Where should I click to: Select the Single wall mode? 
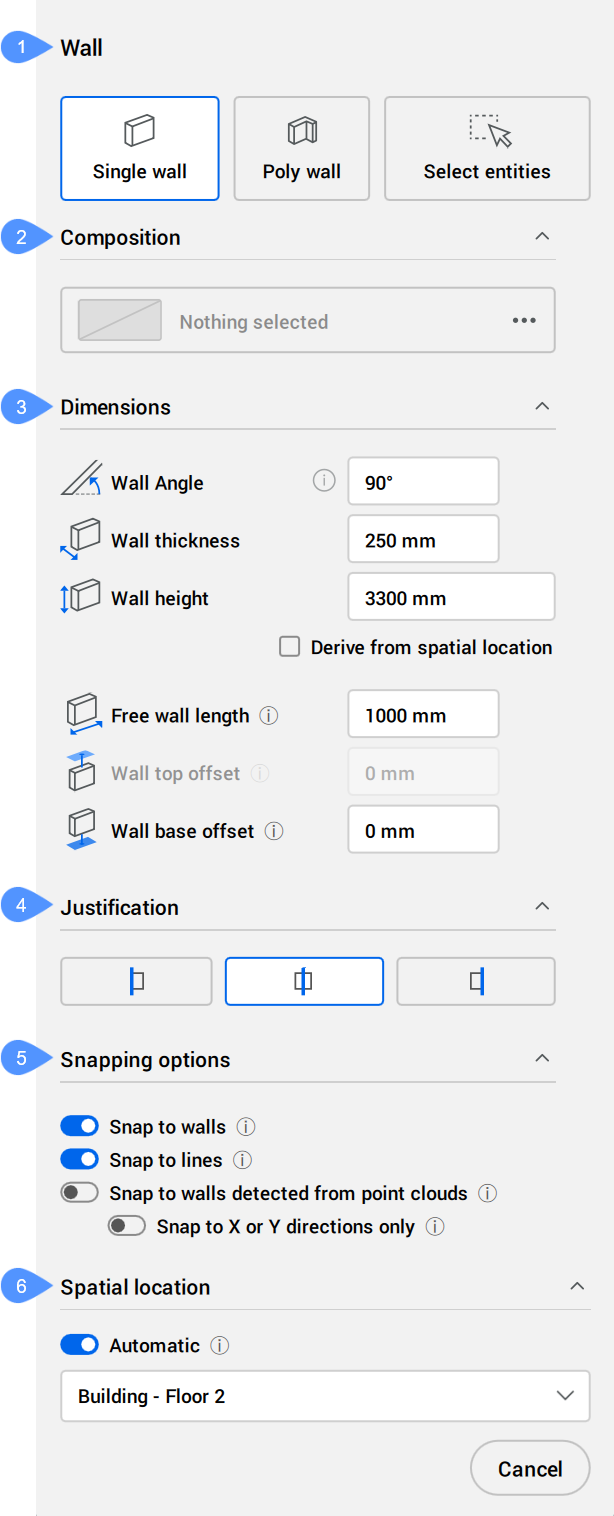tap(139, 149)
